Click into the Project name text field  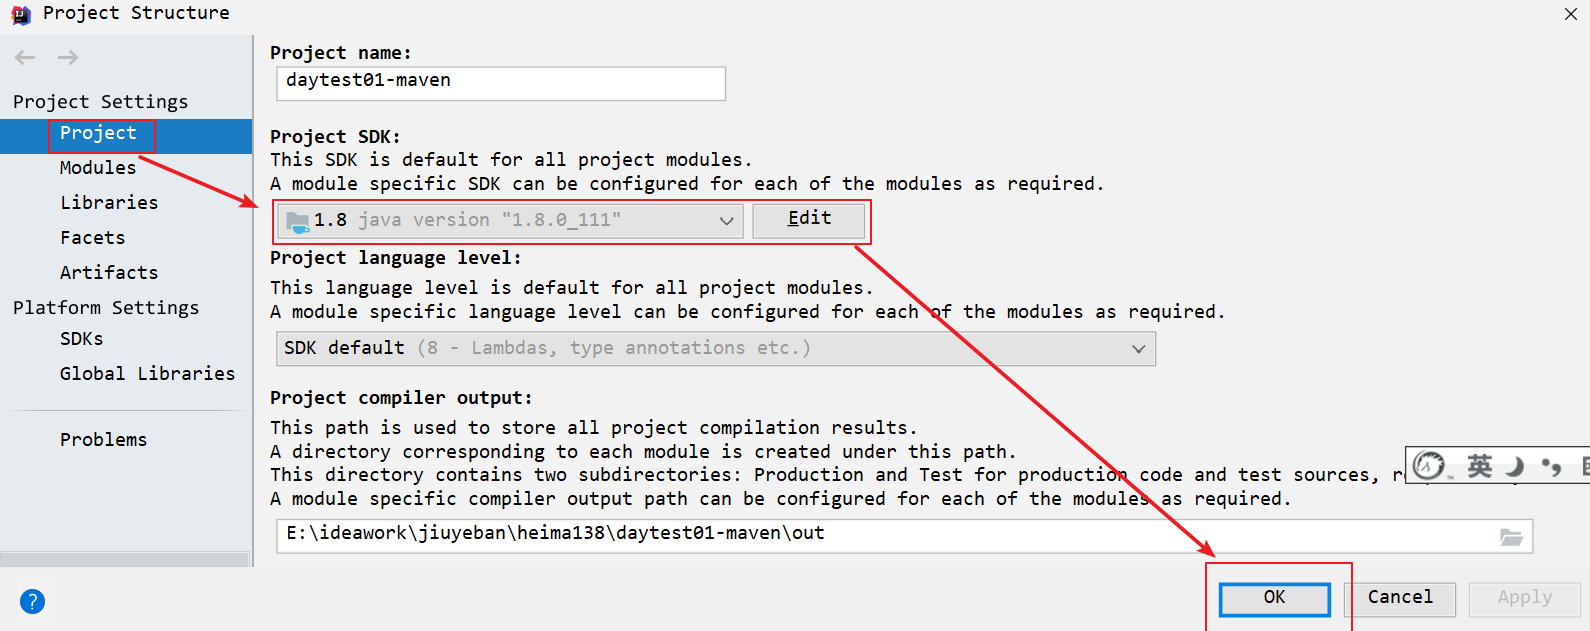tap(500, 83)
